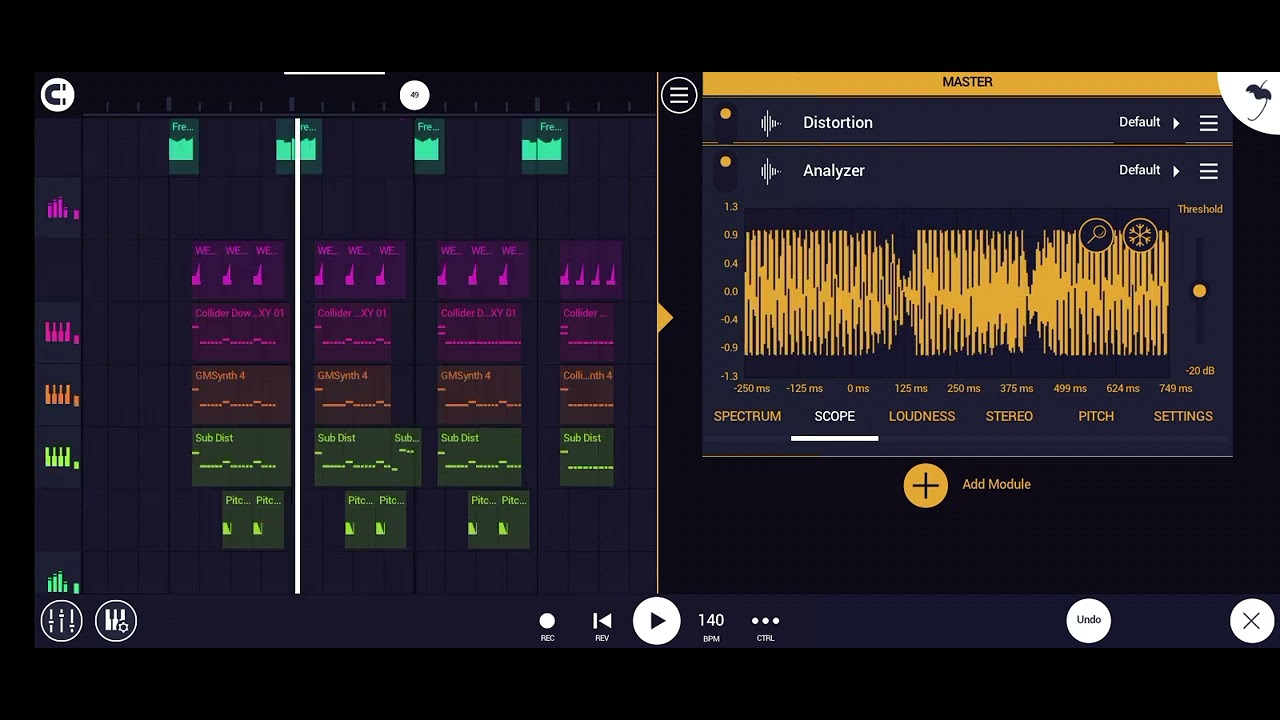Select the magenta drum track icon

click(61, 208)
